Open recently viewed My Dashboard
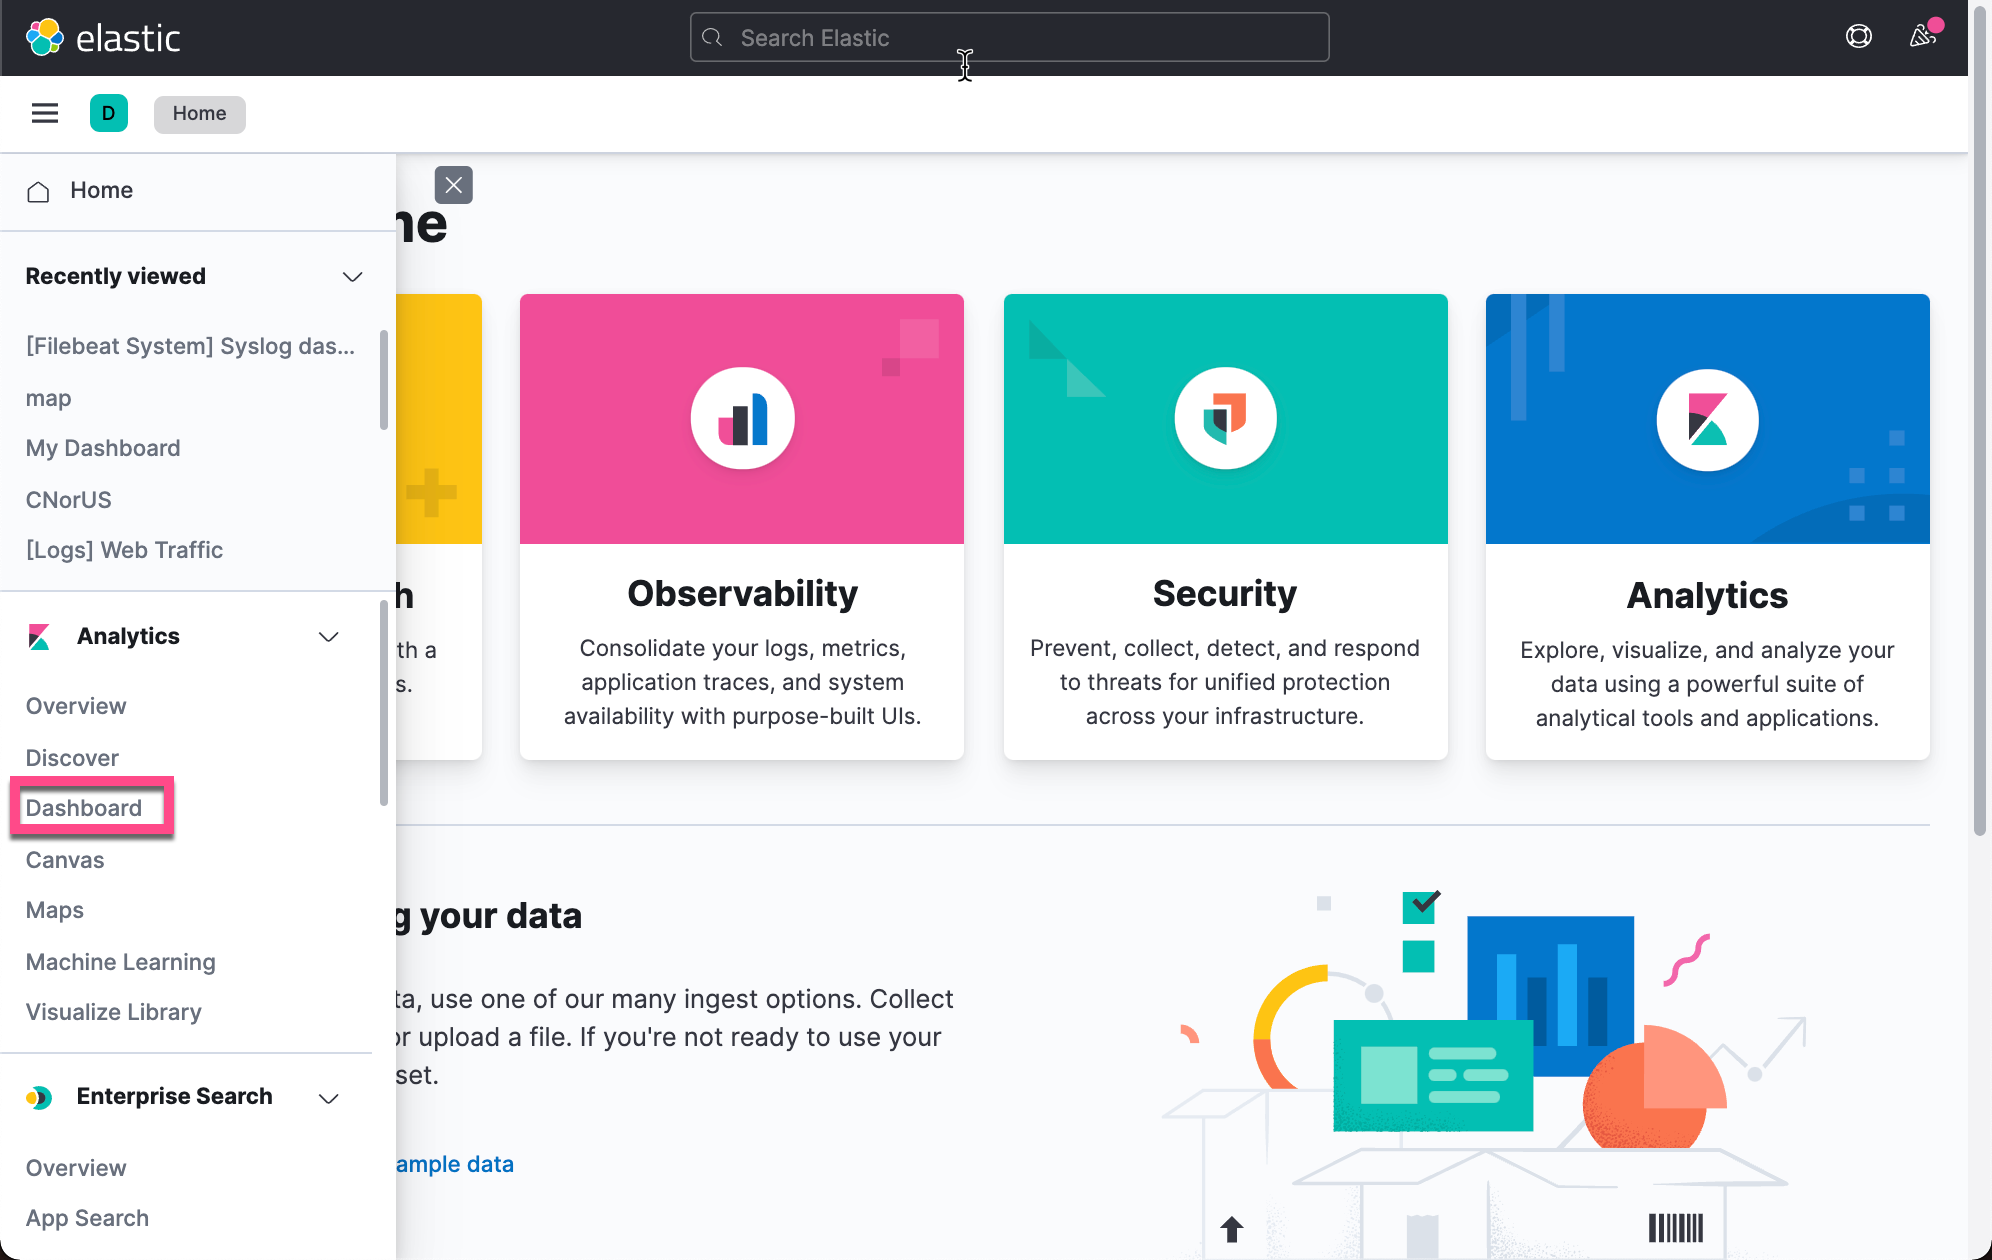Viewport: 1992px width, 1260px height. pyautogui.click(x=103, y=448)
